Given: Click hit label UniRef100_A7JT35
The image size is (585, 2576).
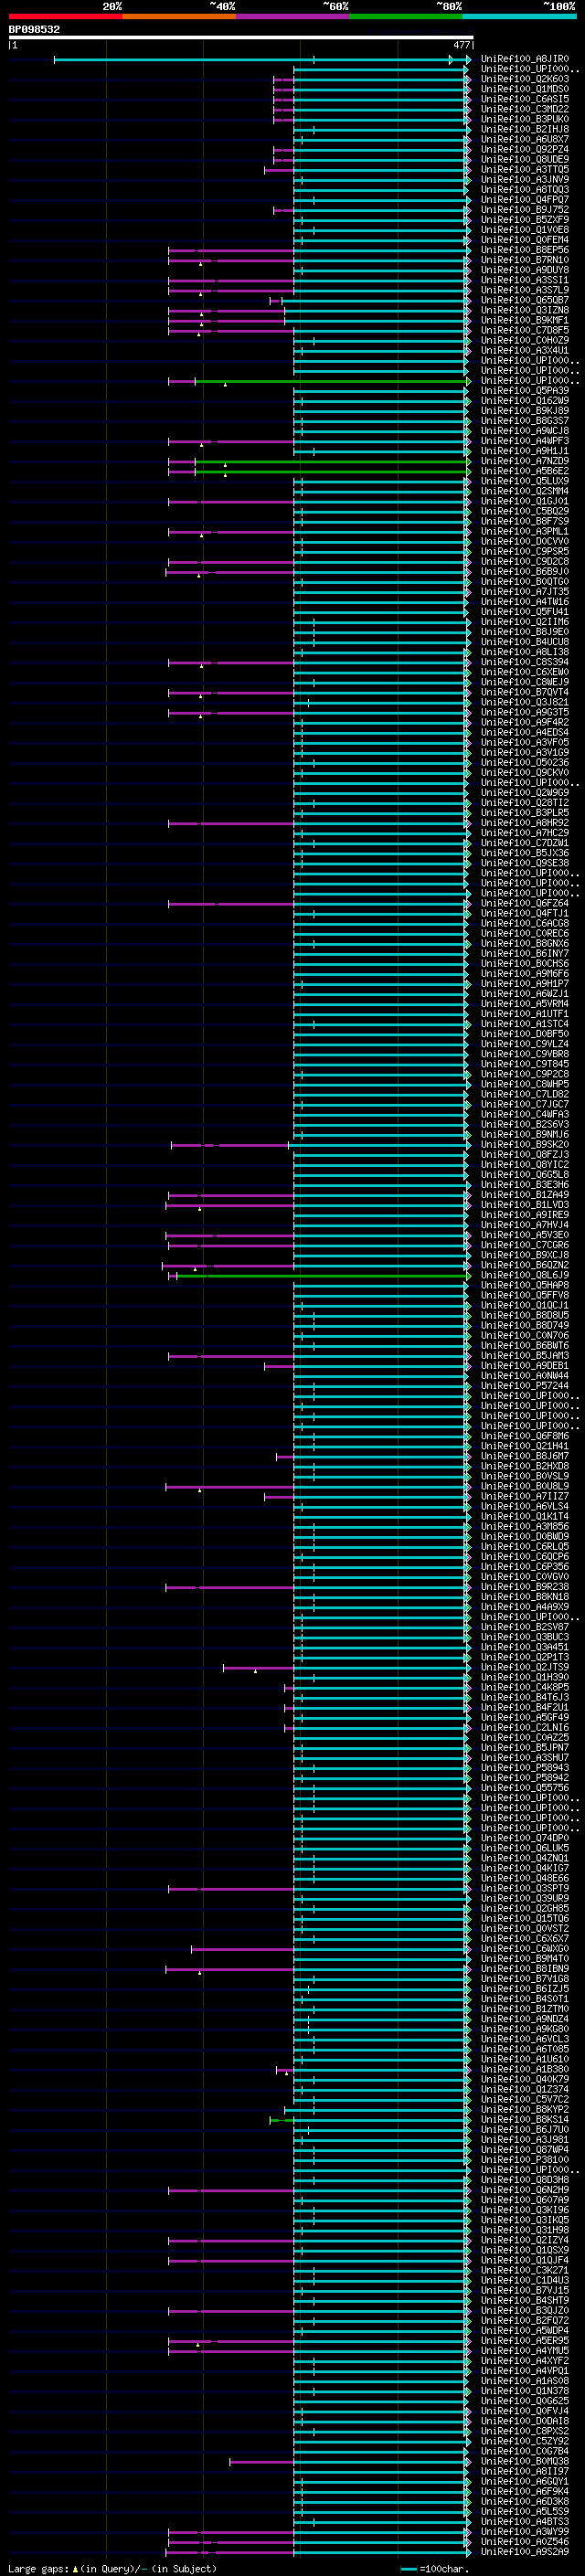Looking at the screenshot, I should (x=524, y=592).
